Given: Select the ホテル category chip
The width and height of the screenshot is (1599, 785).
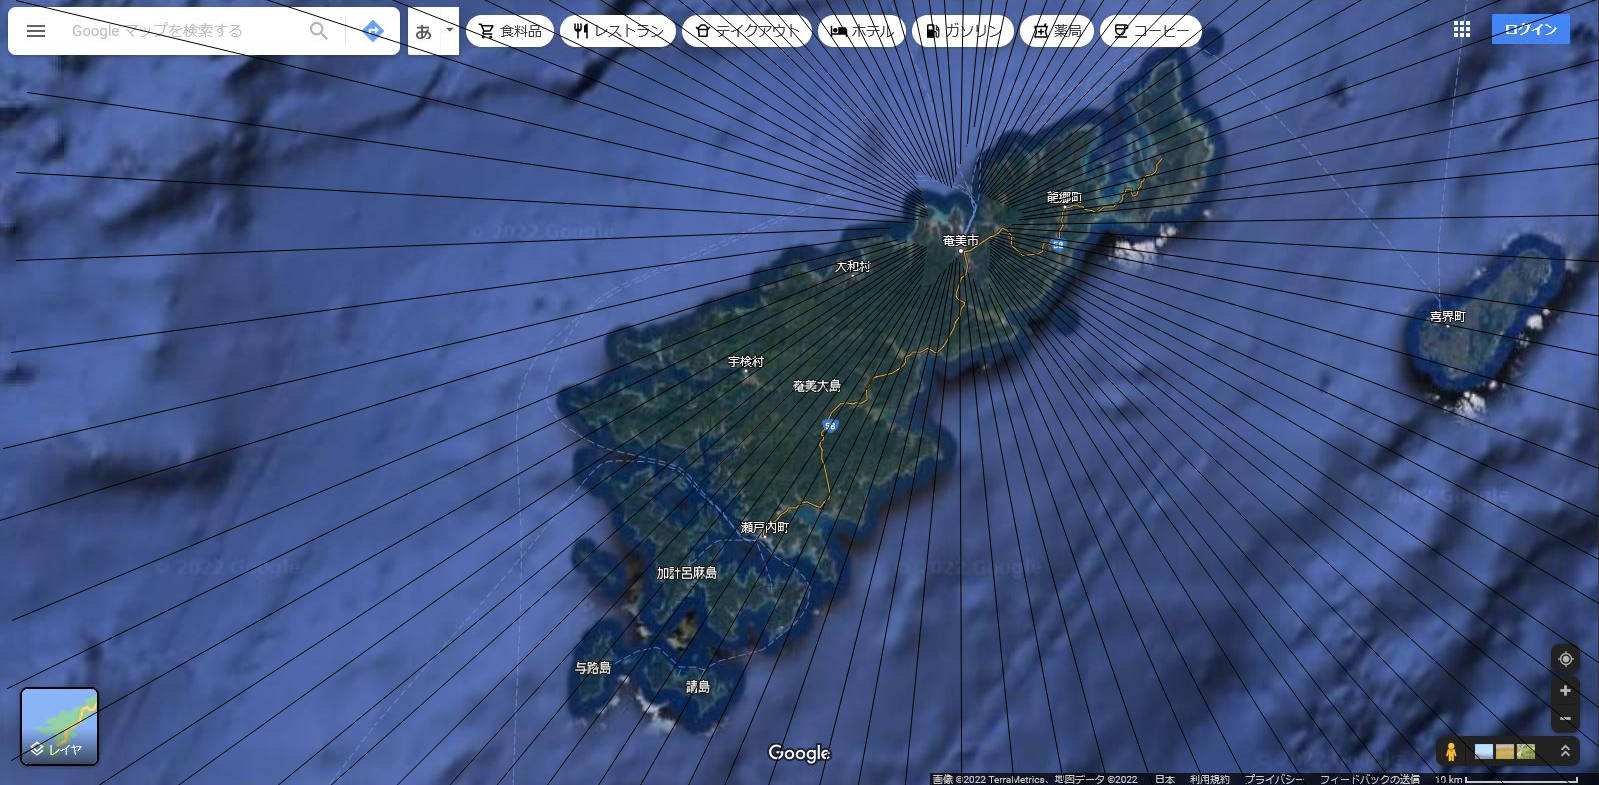Looking at the screenshot, I should tap(862, 31).
